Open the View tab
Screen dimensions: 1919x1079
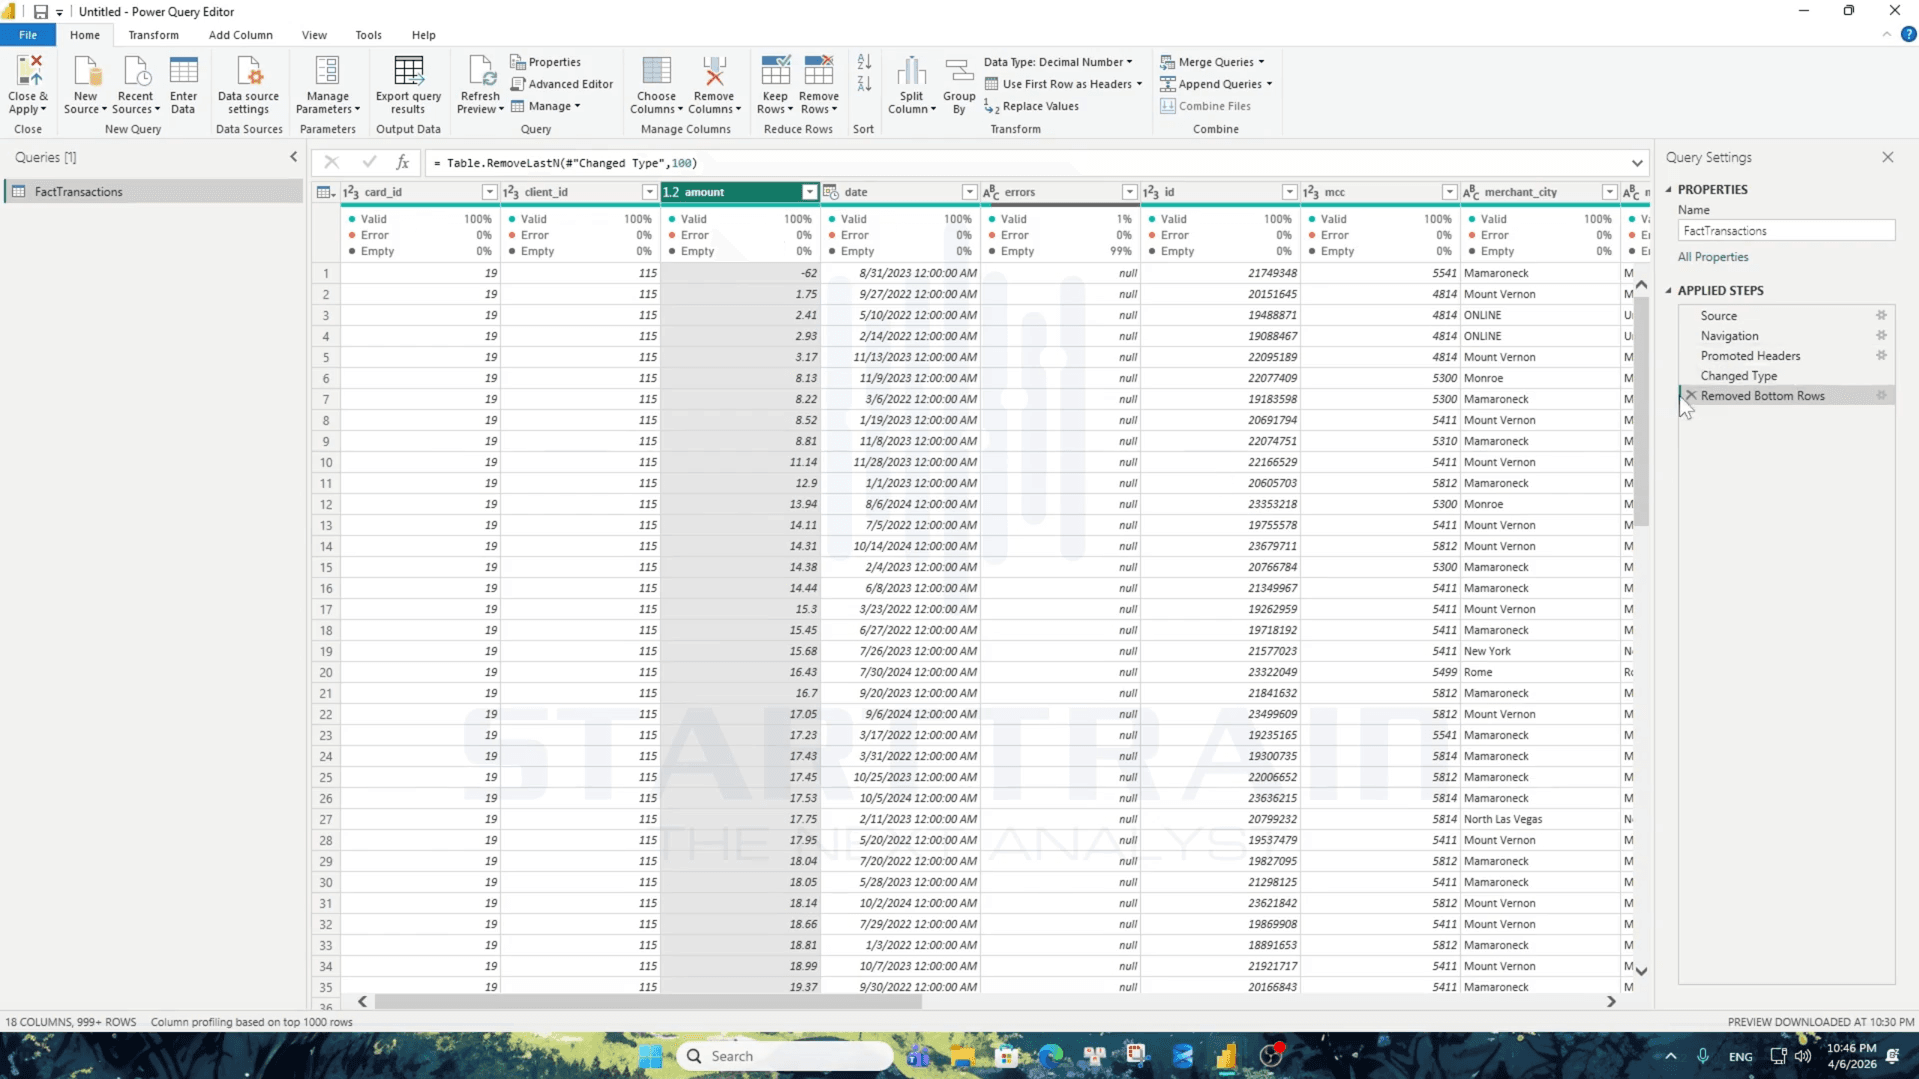pos(314,35)
